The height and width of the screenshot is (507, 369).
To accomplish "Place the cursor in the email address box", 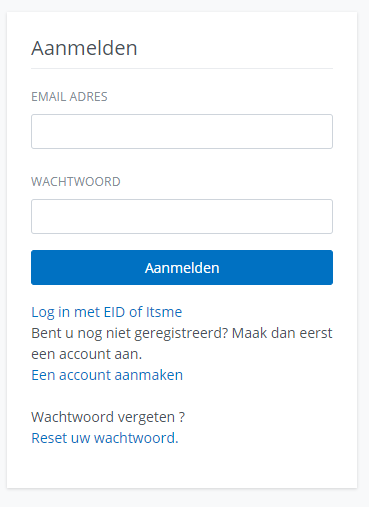I will pos(182,131).
